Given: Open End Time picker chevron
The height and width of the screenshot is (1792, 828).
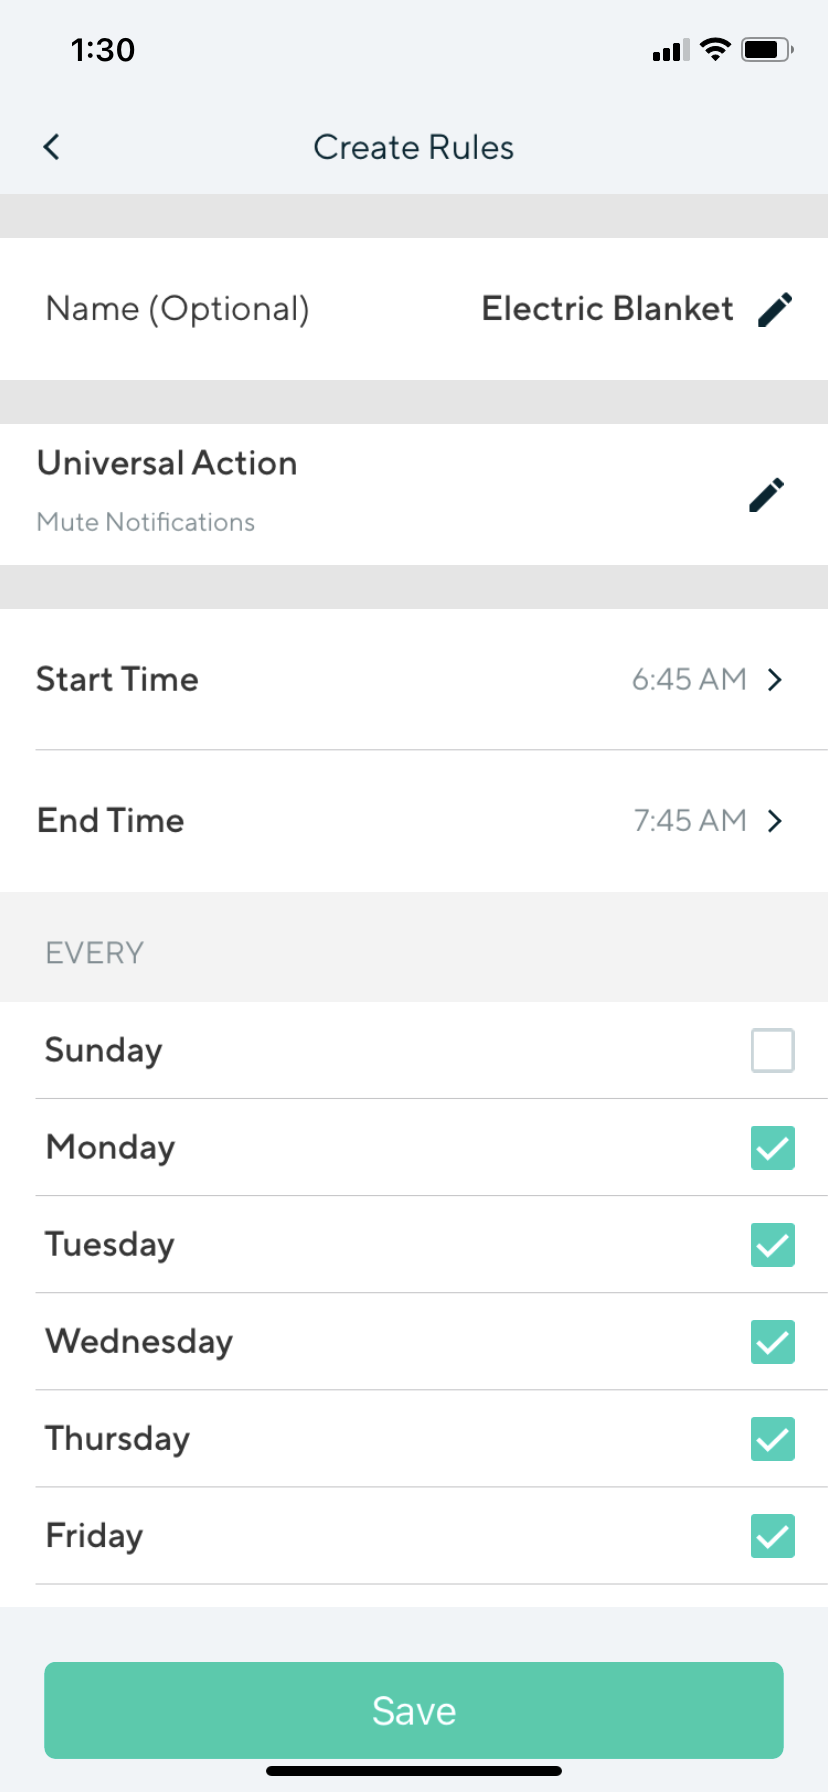Looking at the screenshot, I should click(x=774, y=821).
